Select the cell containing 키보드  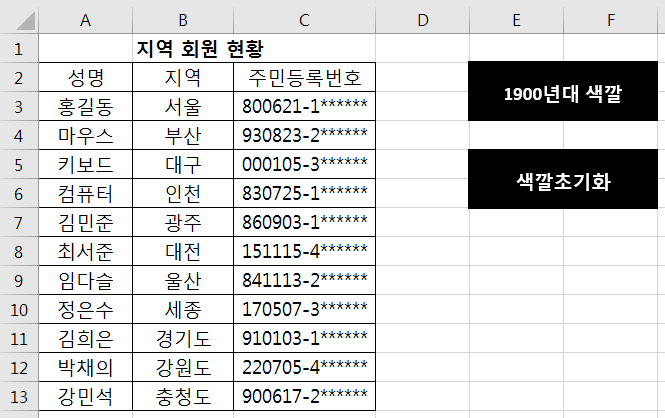86,164
